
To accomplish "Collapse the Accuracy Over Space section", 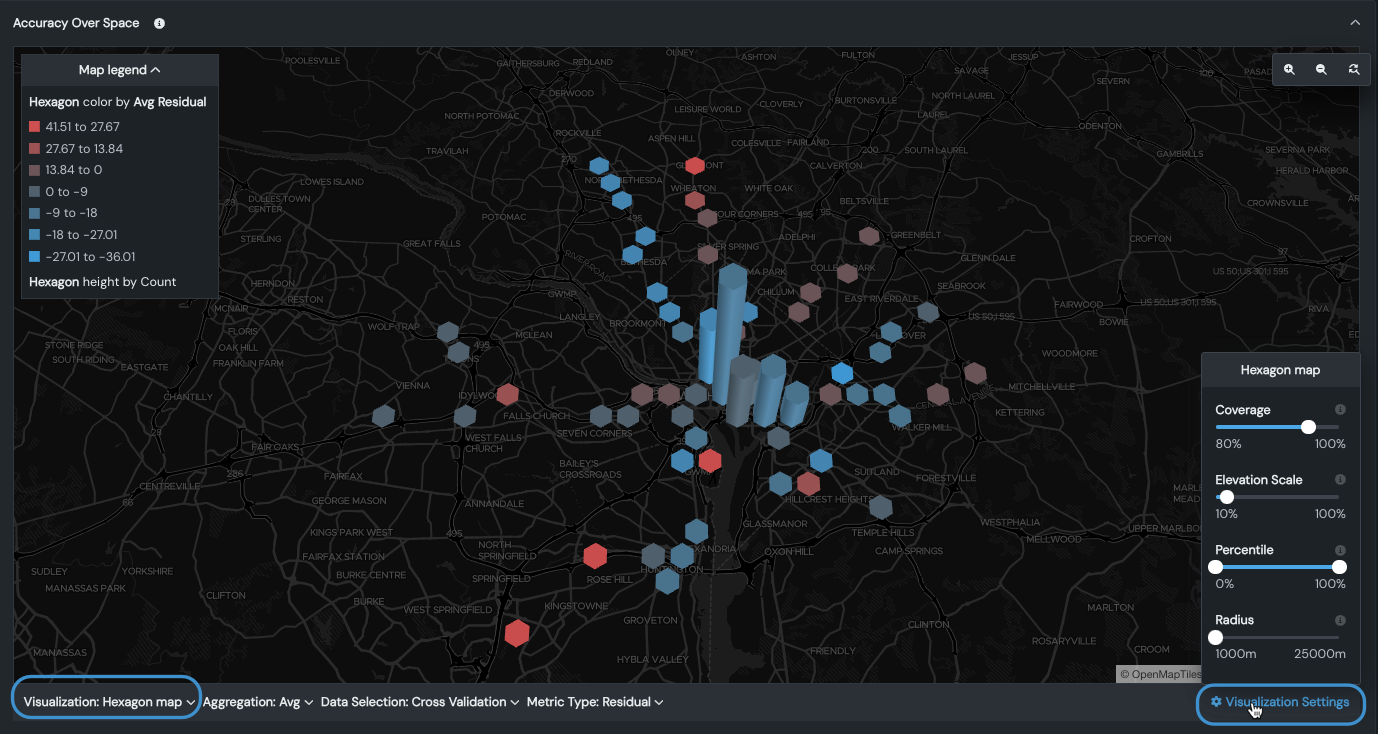I will click(x=1355, y=23).
